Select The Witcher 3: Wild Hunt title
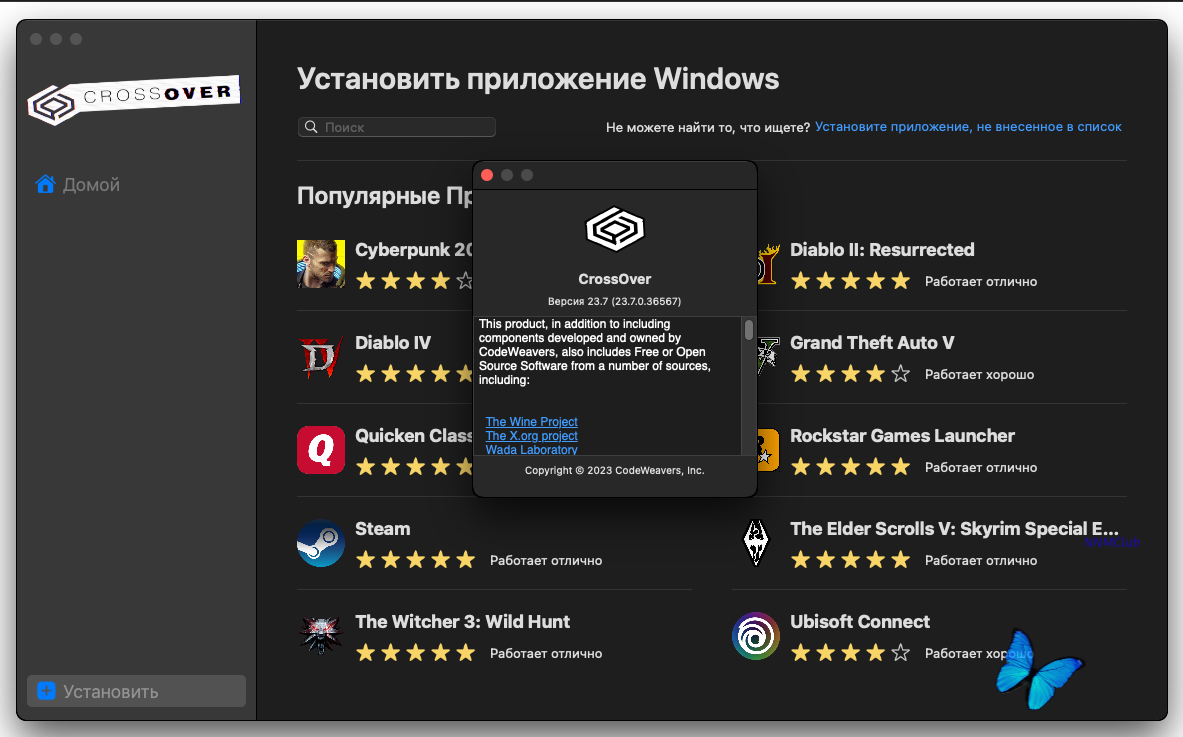Image resolution: width=1183 pixels, height=737 pixels. (462, 622)
